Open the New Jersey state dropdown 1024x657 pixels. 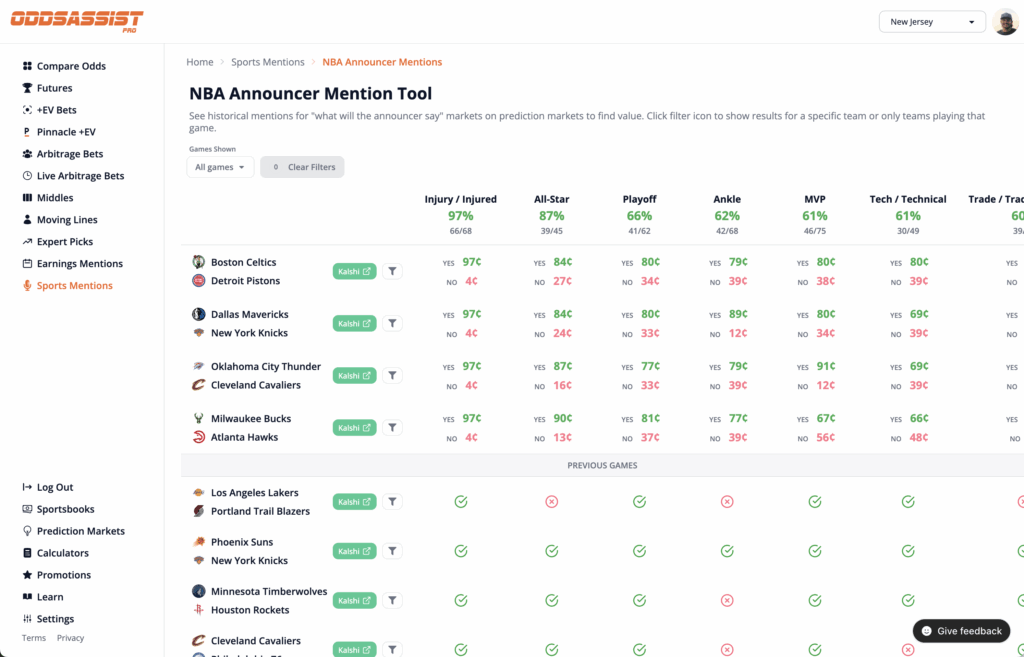point(932,22)
